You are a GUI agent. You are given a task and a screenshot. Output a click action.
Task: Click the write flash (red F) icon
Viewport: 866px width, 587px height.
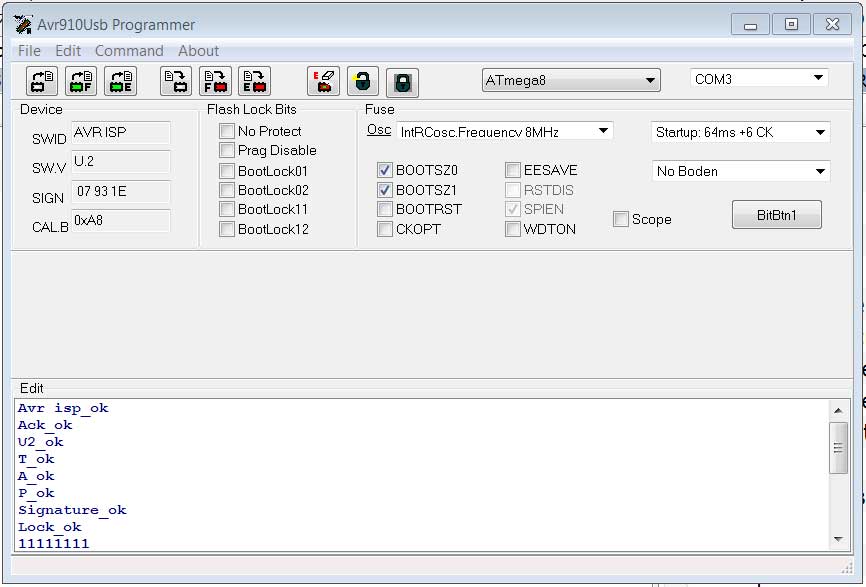215,81
